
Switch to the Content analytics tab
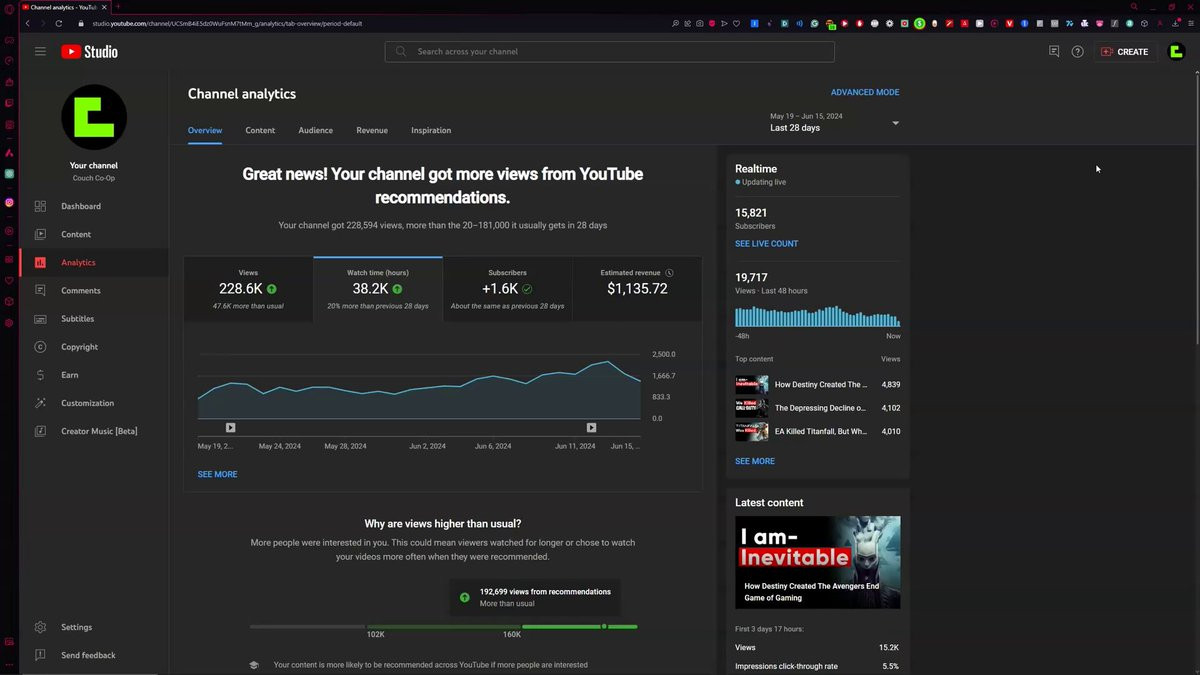point(260,130)
